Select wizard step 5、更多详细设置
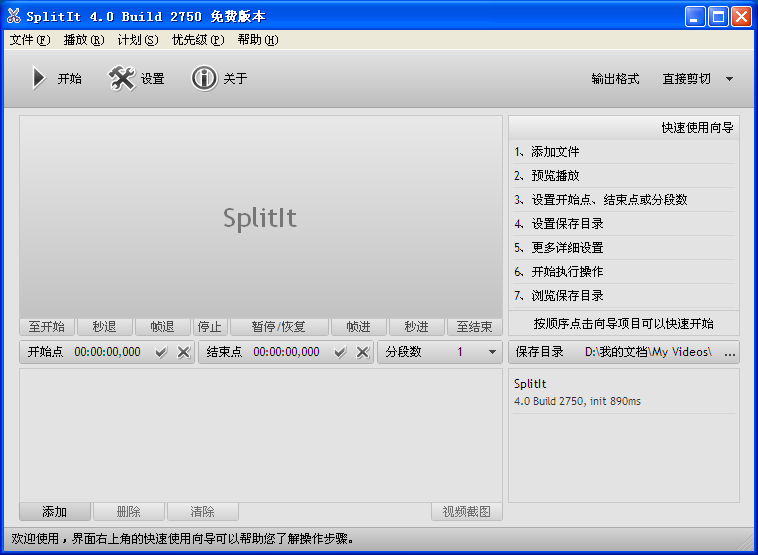The width and height of the screenshot is (758, 555). pos(624,248)
